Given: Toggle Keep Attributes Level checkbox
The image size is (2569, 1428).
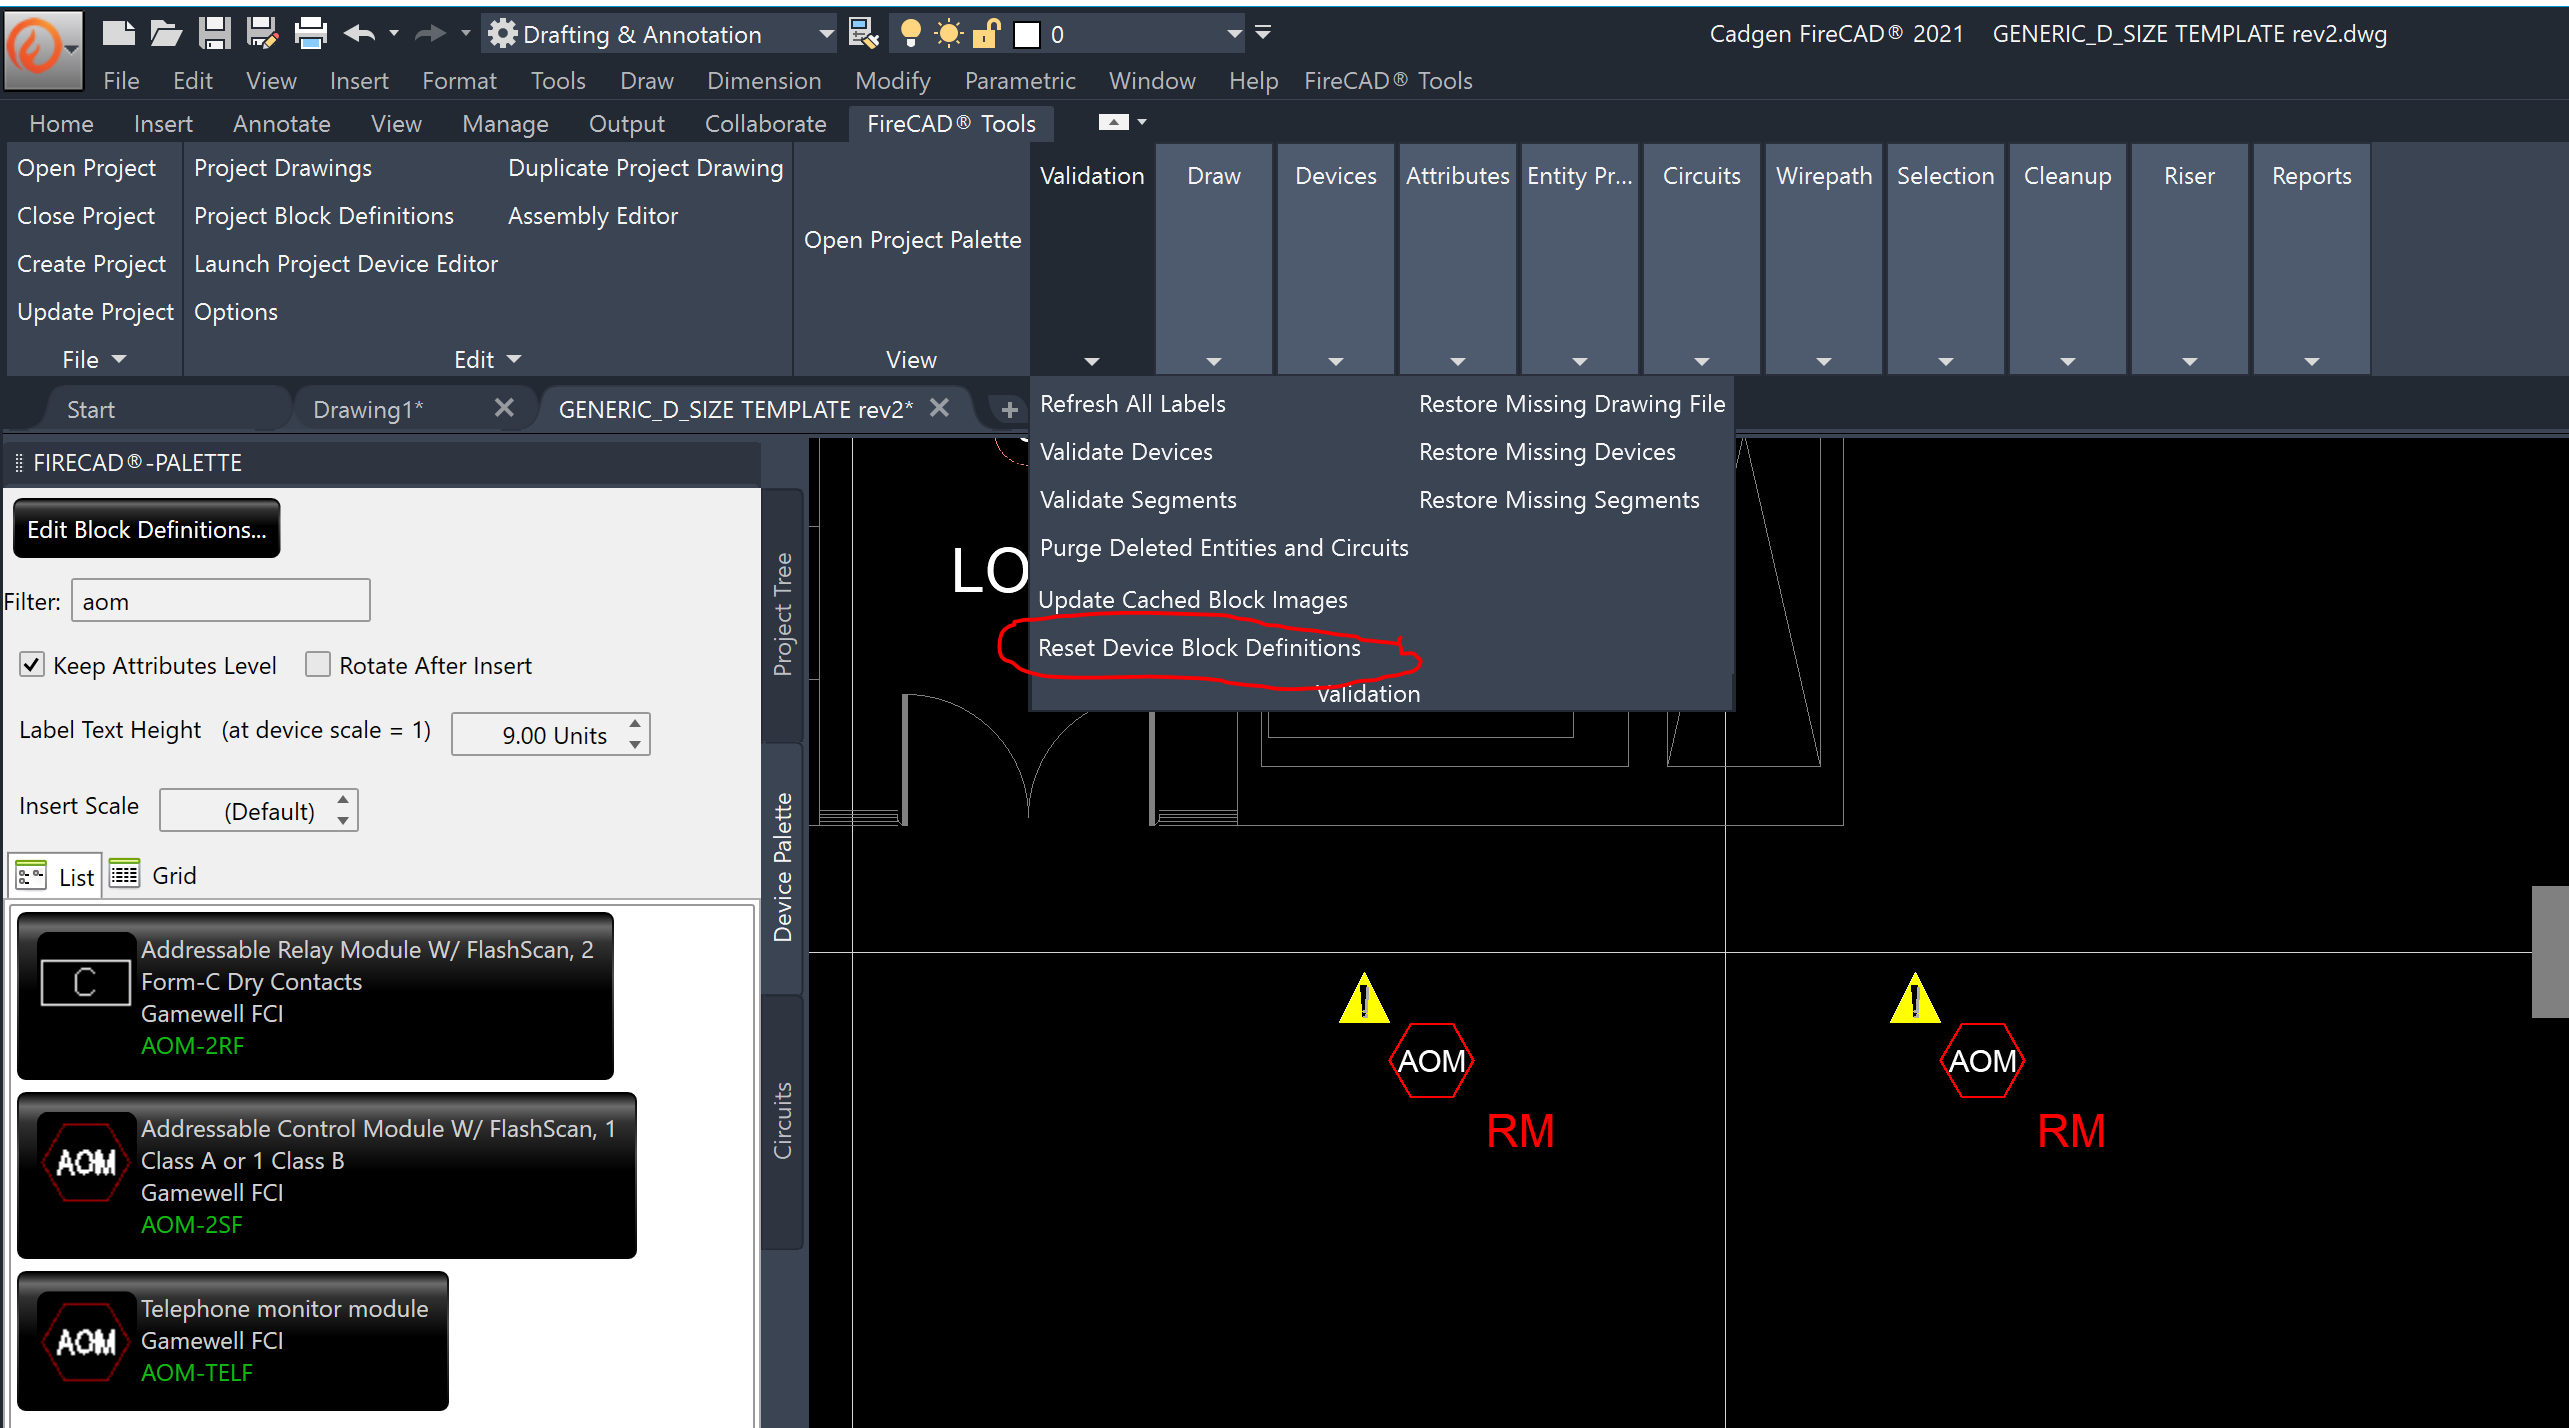Looking at the screenshot, I should click(x=32, y=665).
